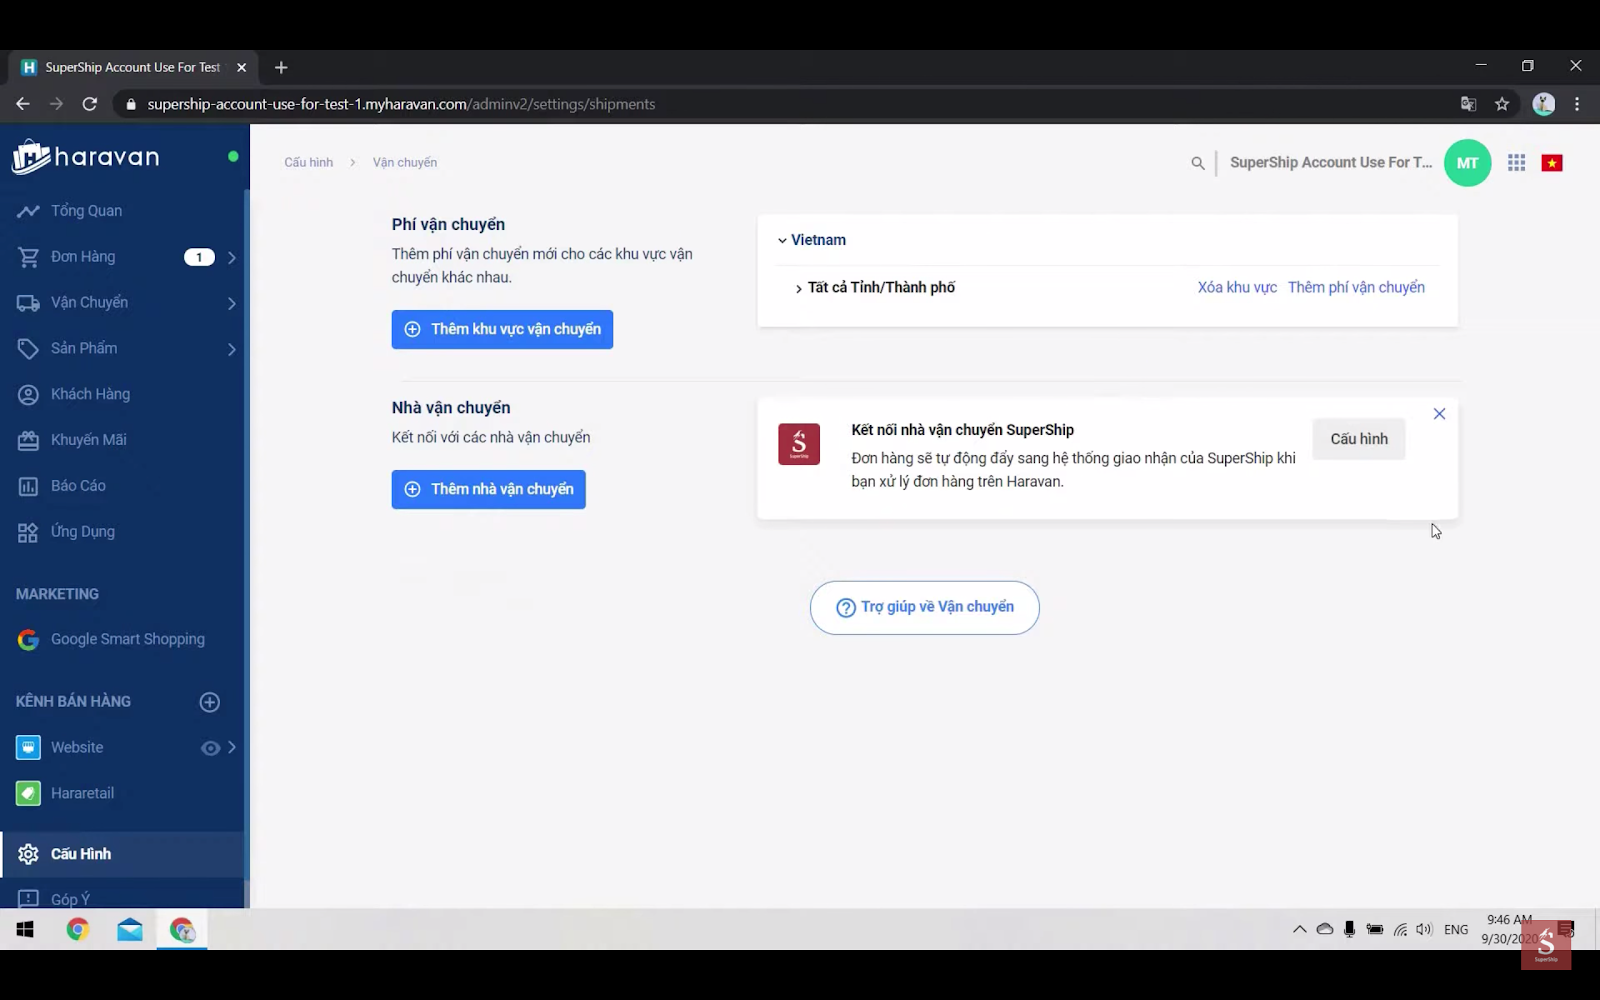The height and width of the screenshot is (1000, 1600).
Task: Click the SuperShip carrier logo
Action: (798, 445)
